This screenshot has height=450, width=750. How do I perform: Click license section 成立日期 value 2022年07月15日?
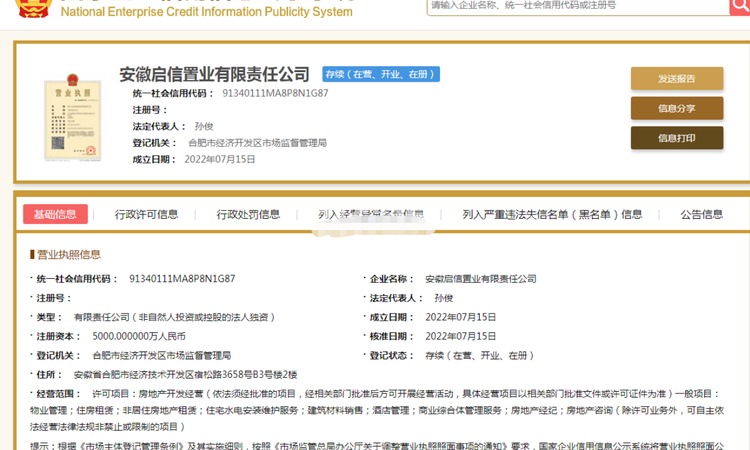(461, 317)
